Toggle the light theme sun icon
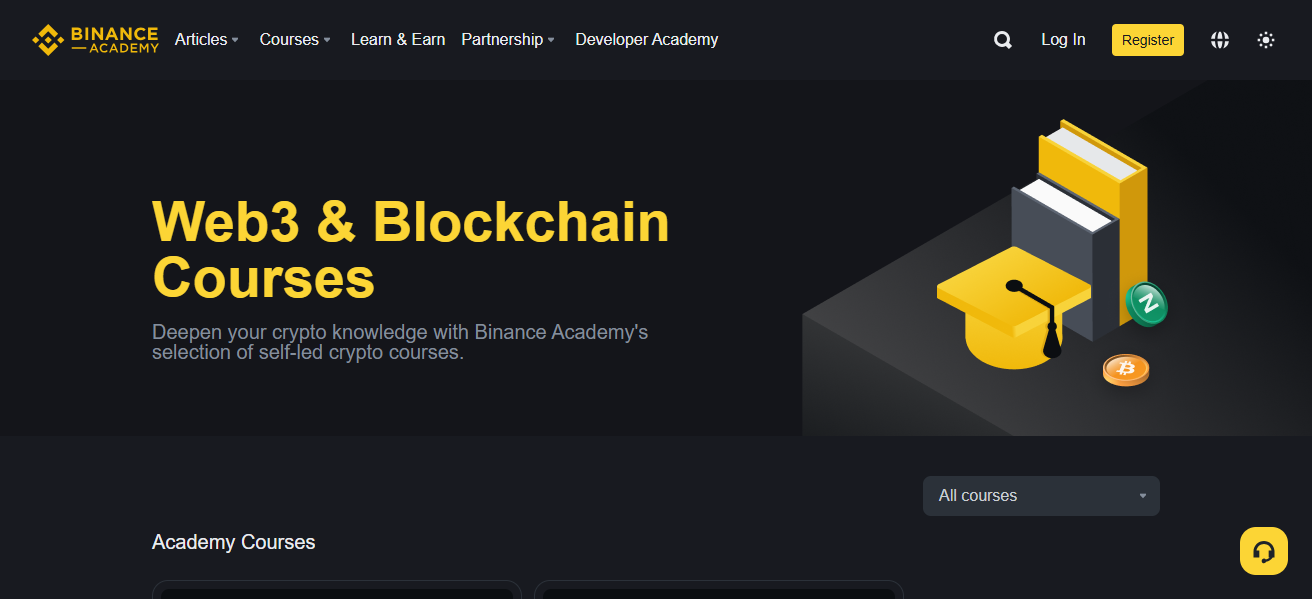Screen dimensions: 1312x599 1266,40
